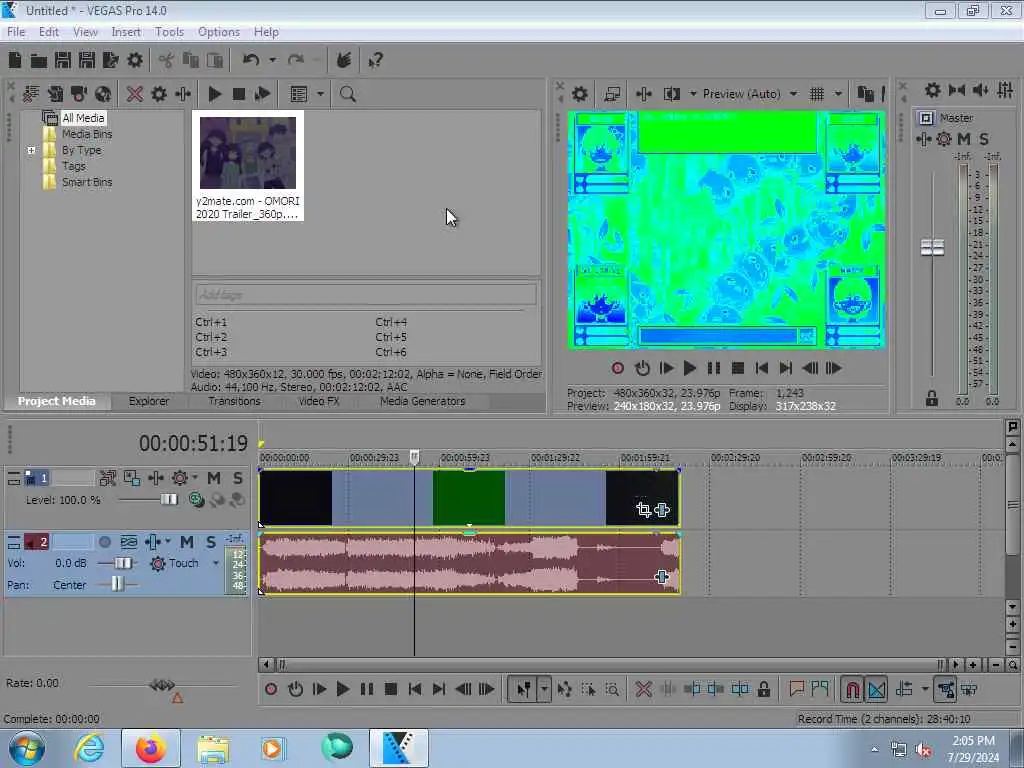This screenshot has height=768, width=1024.
Task: Click the Undo arrow icon
Action: click(x=251, y=61)
